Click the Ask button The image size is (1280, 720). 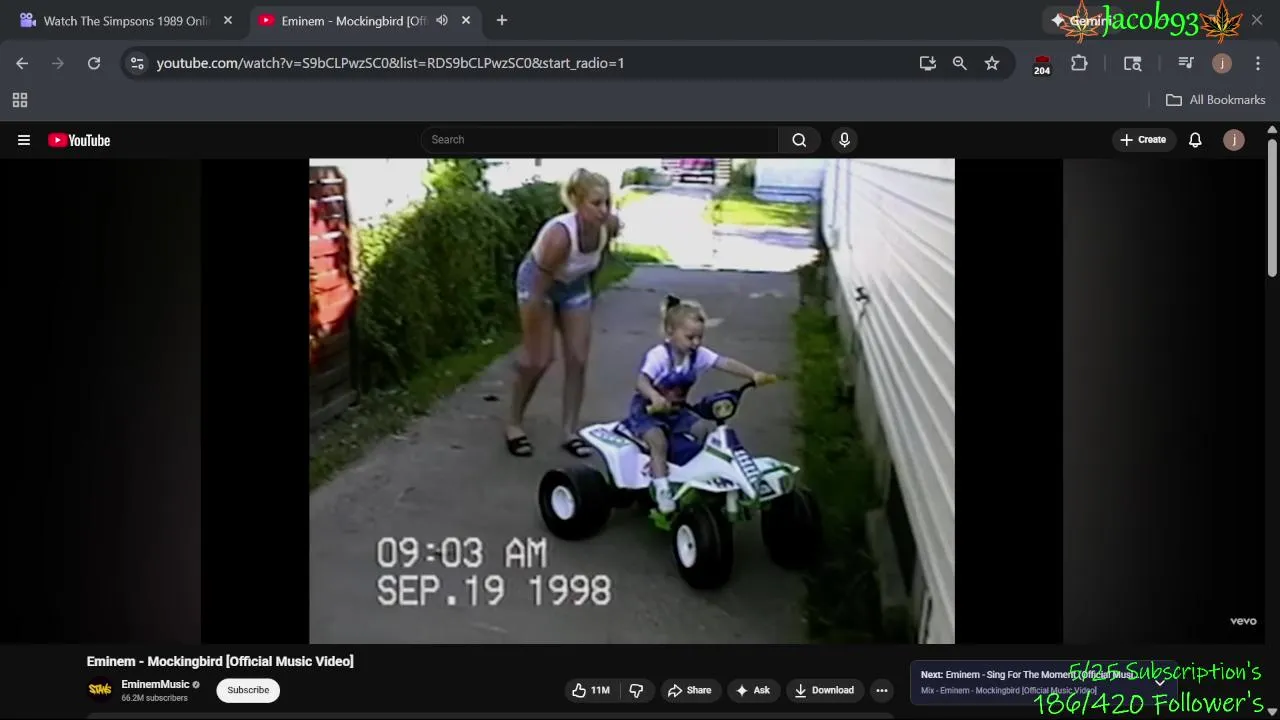[x=753, y=690]
